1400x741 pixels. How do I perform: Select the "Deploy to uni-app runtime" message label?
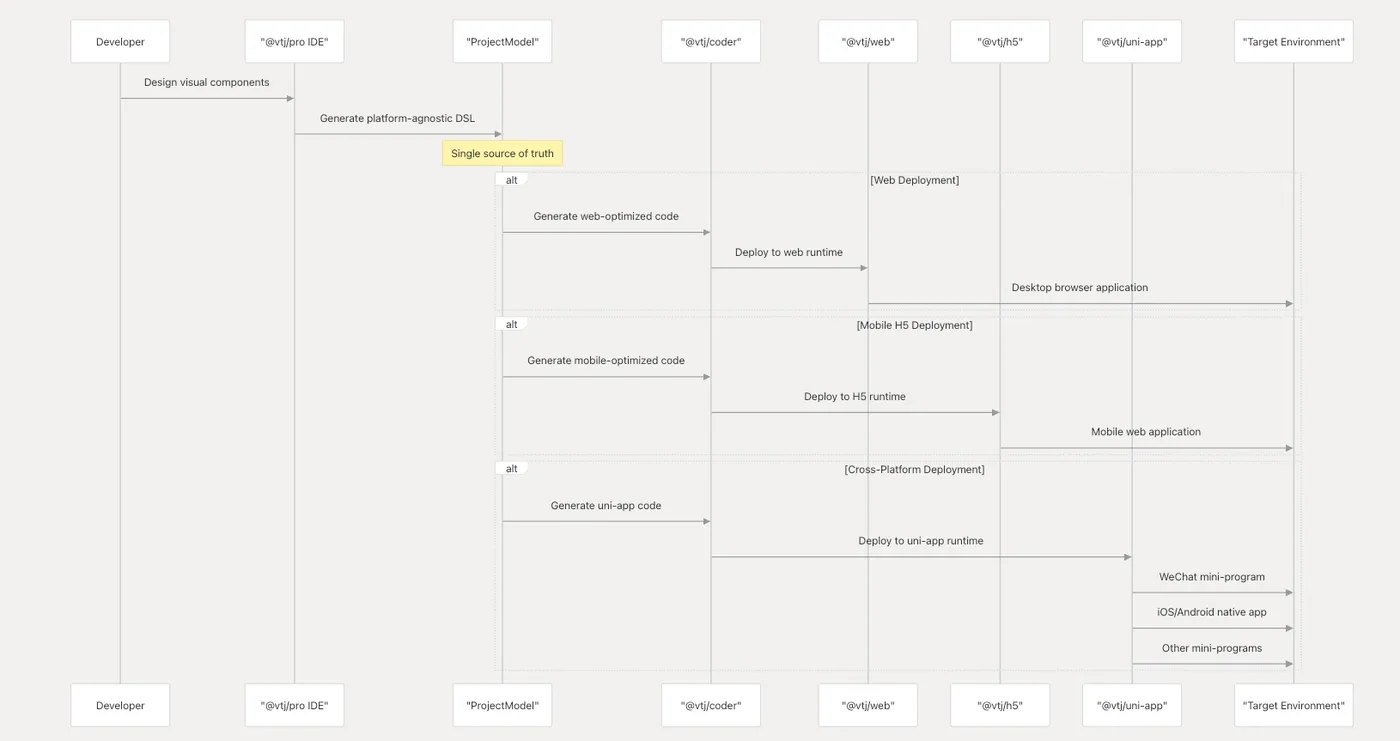click(x=921, y=541)
